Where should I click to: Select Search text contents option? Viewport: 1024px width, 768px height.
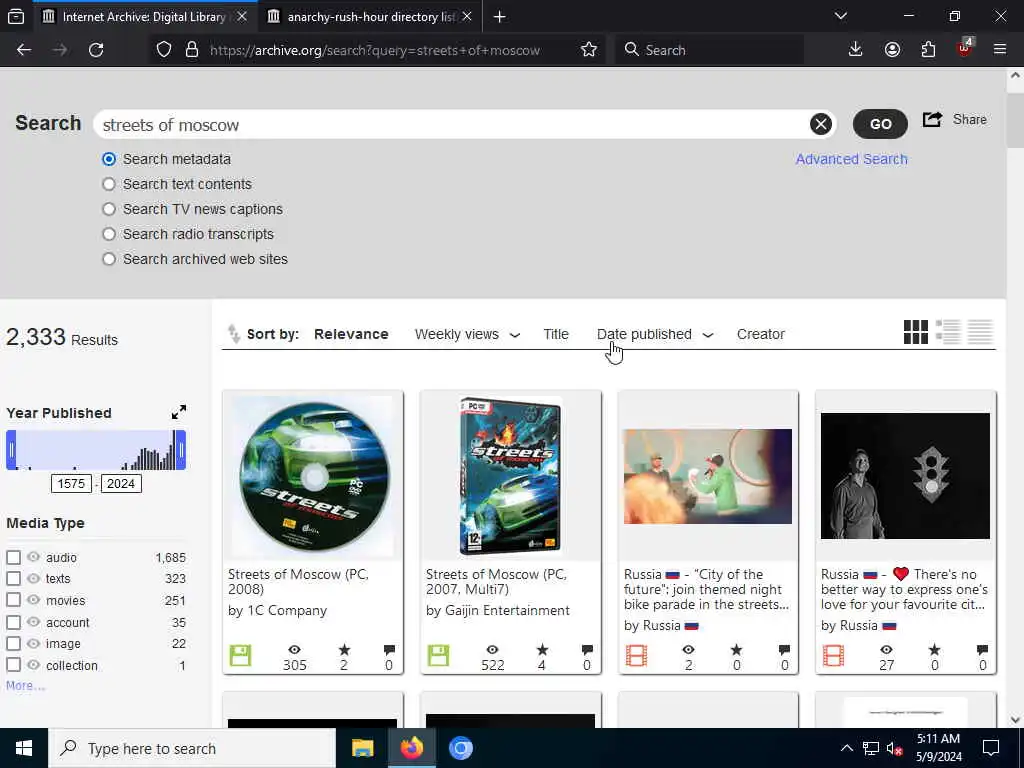pyautogui.click(x=109, y=184)
